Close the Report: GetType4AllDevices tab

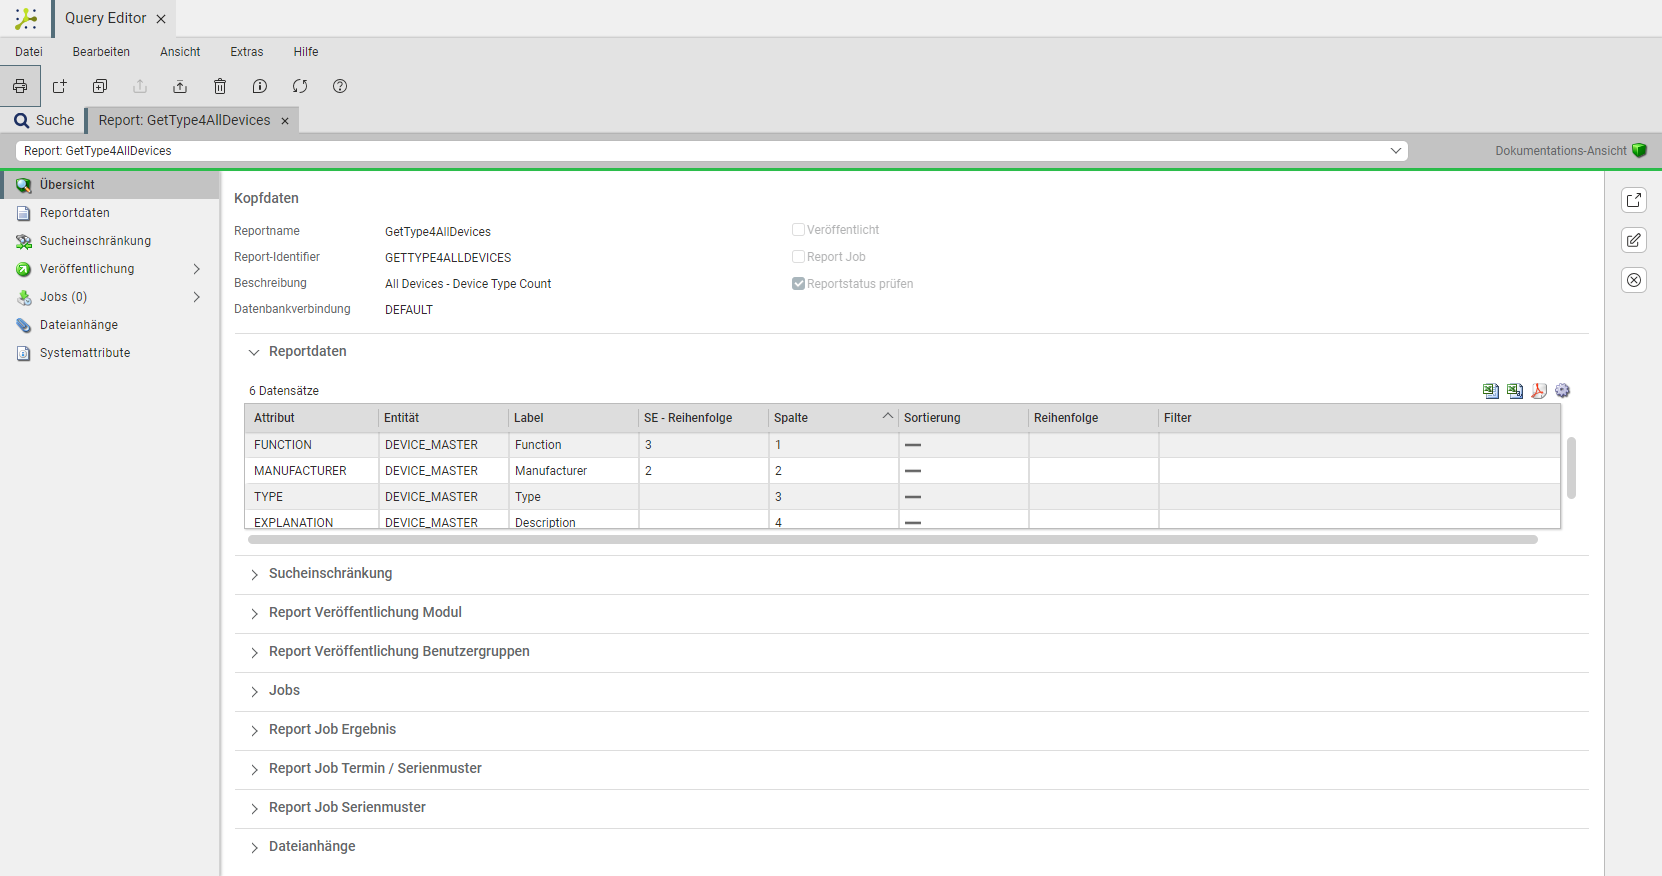[285, 121]
